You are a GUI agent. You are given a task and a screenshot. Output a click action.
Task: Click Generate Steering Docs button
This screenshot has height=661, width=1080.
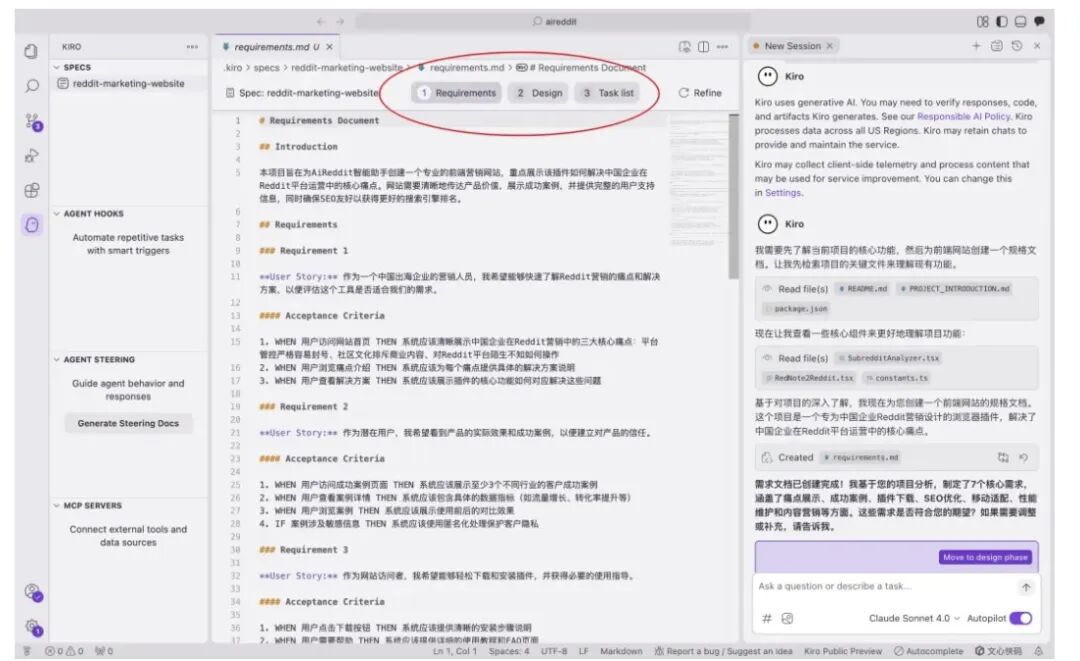(x=128, y=423)
